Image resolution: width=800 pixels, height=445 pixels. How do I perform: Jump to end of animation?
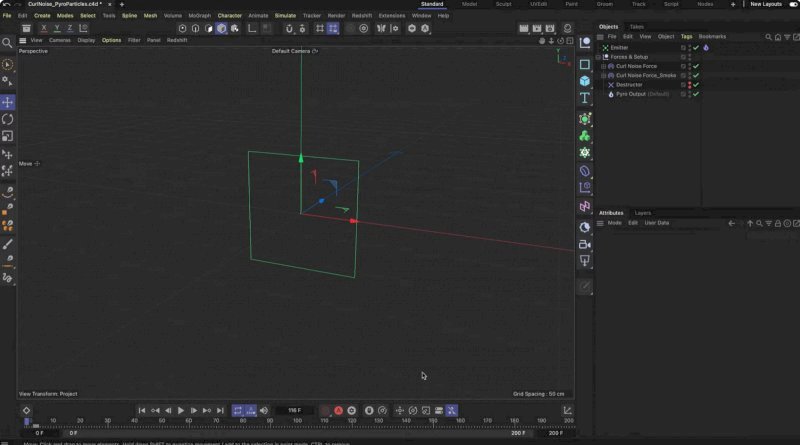tap(220, 411)
